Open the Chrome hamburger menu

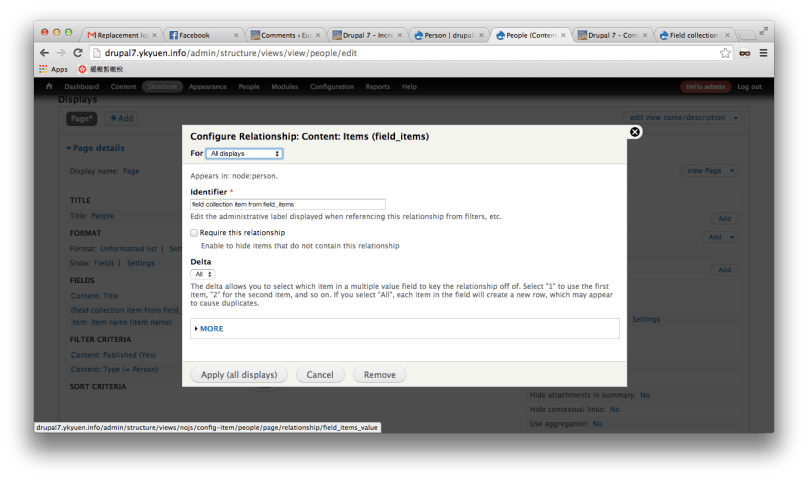click(x=763, y=53)
